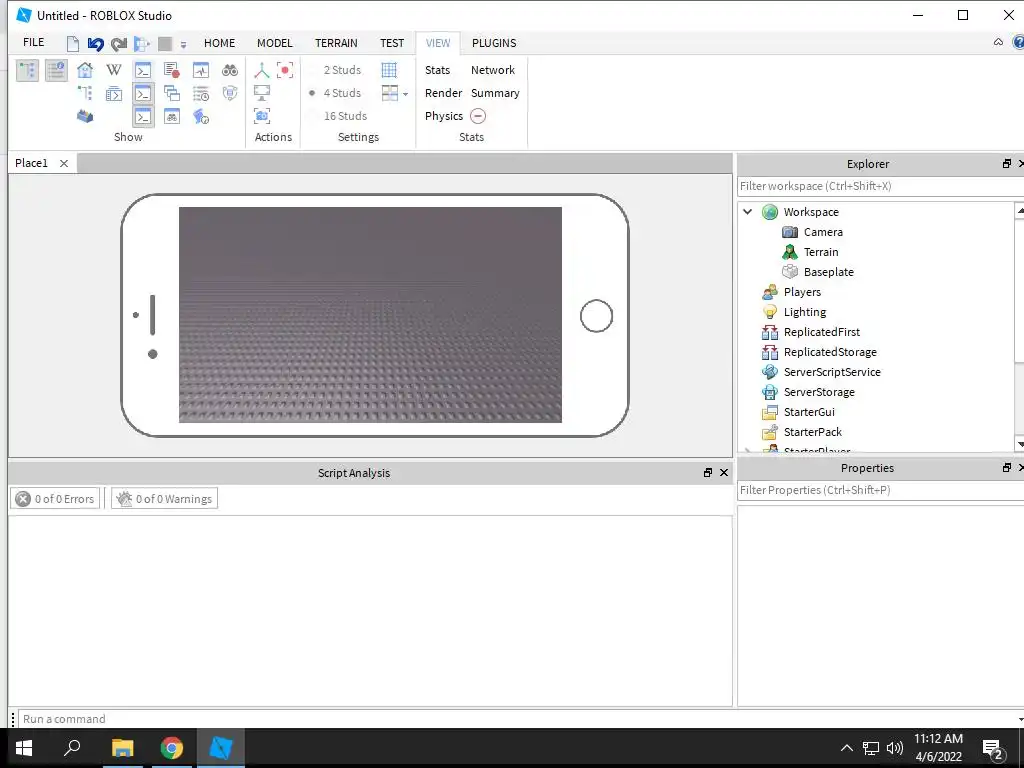The height and width of the screenshot is (768, 1024).
Task: Switch to the PLUGINS ribbon tab
Action: (494, 43)
